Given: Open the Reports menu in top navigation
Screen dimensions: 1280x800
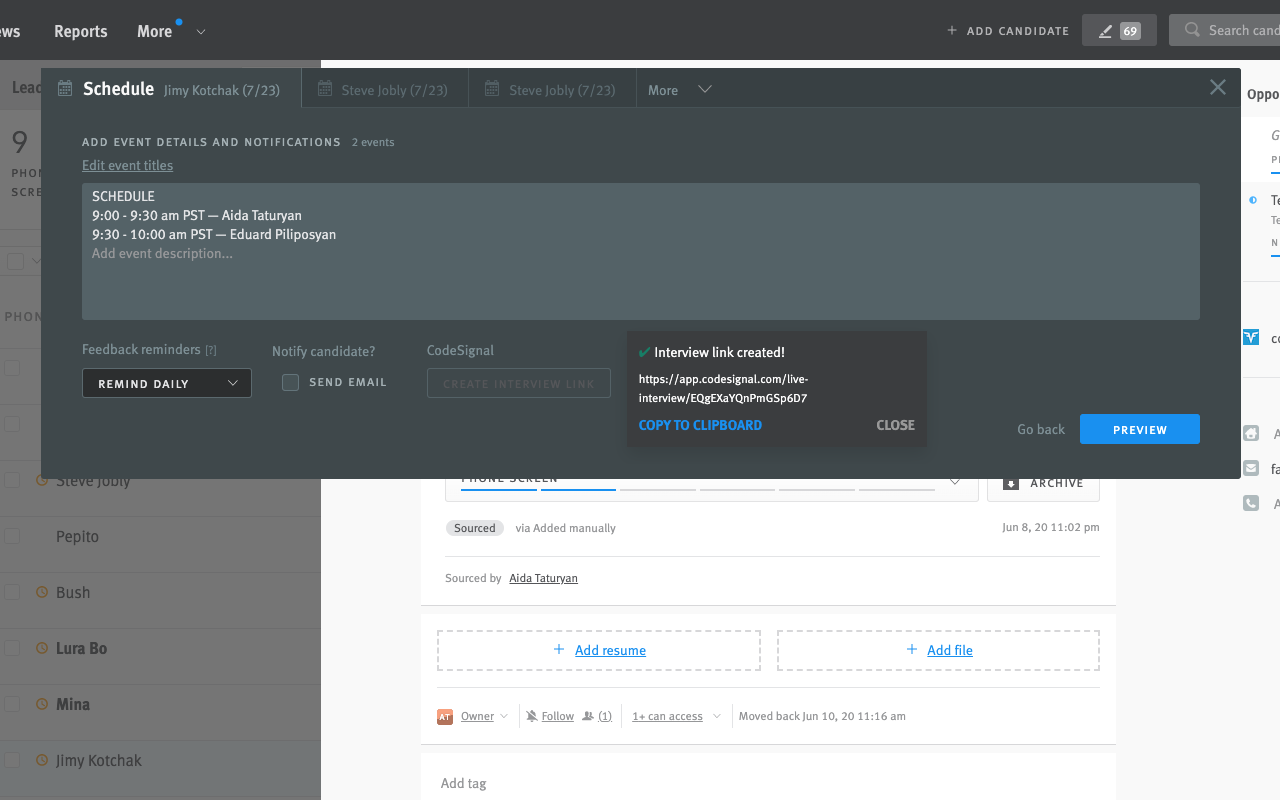Looking at the screenshot, I should click(80, 31).
